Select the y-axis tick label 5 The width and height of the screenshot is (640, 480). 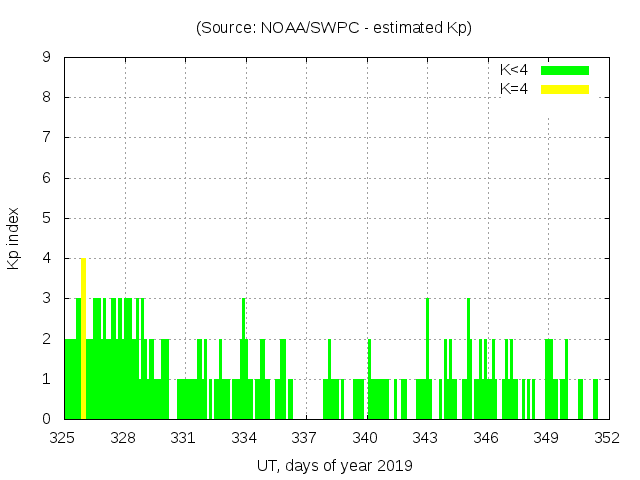46,218
